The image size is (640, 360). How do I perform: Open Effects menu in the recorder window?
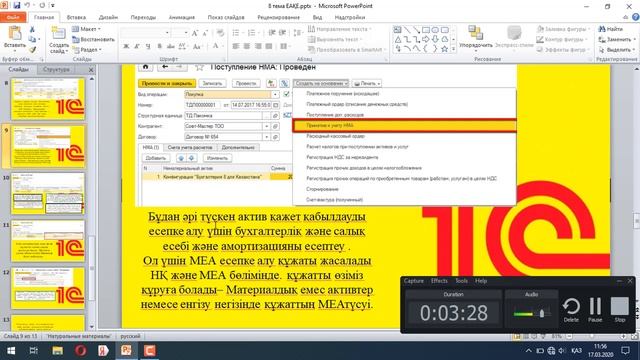click(439, 281)
